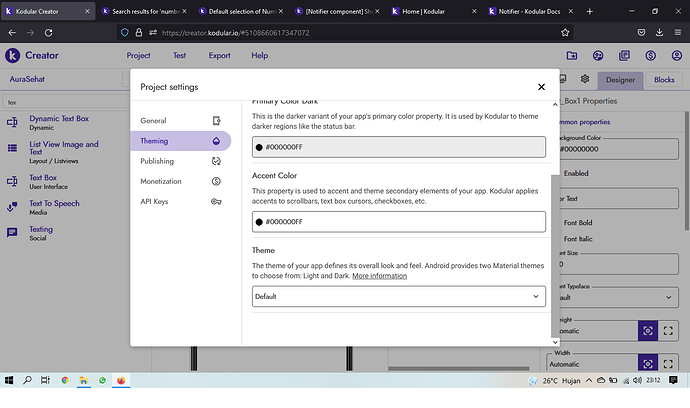Click the library copy icon in header
The image size is (690, 408).
click(624, 55)
